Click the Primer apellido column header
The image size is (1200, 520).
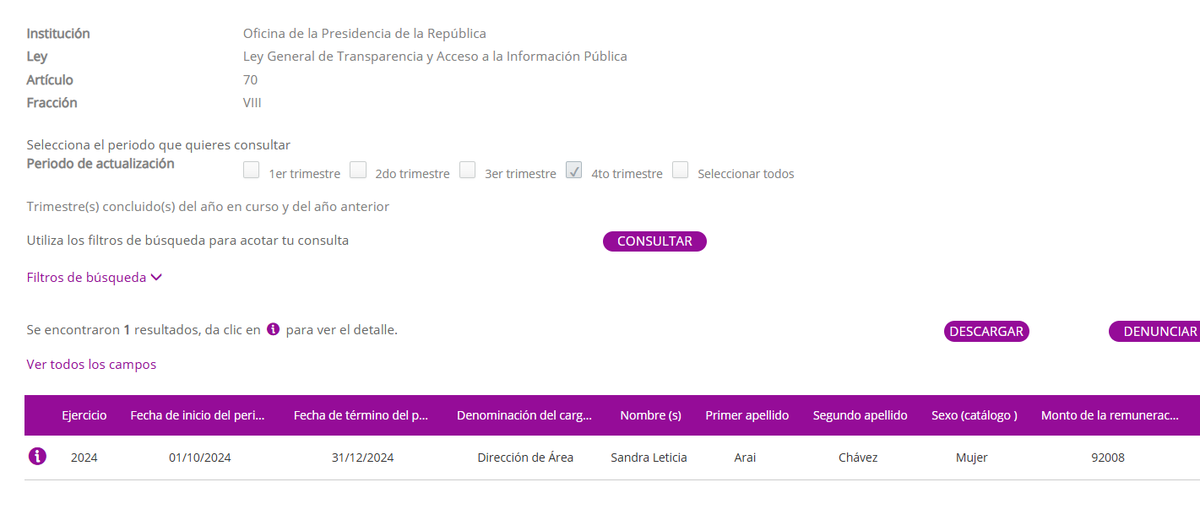[x=747, y=415]
